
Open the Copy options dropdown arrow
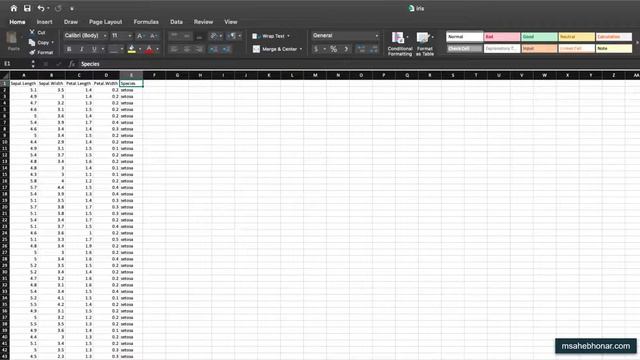[x=52, y=42]
